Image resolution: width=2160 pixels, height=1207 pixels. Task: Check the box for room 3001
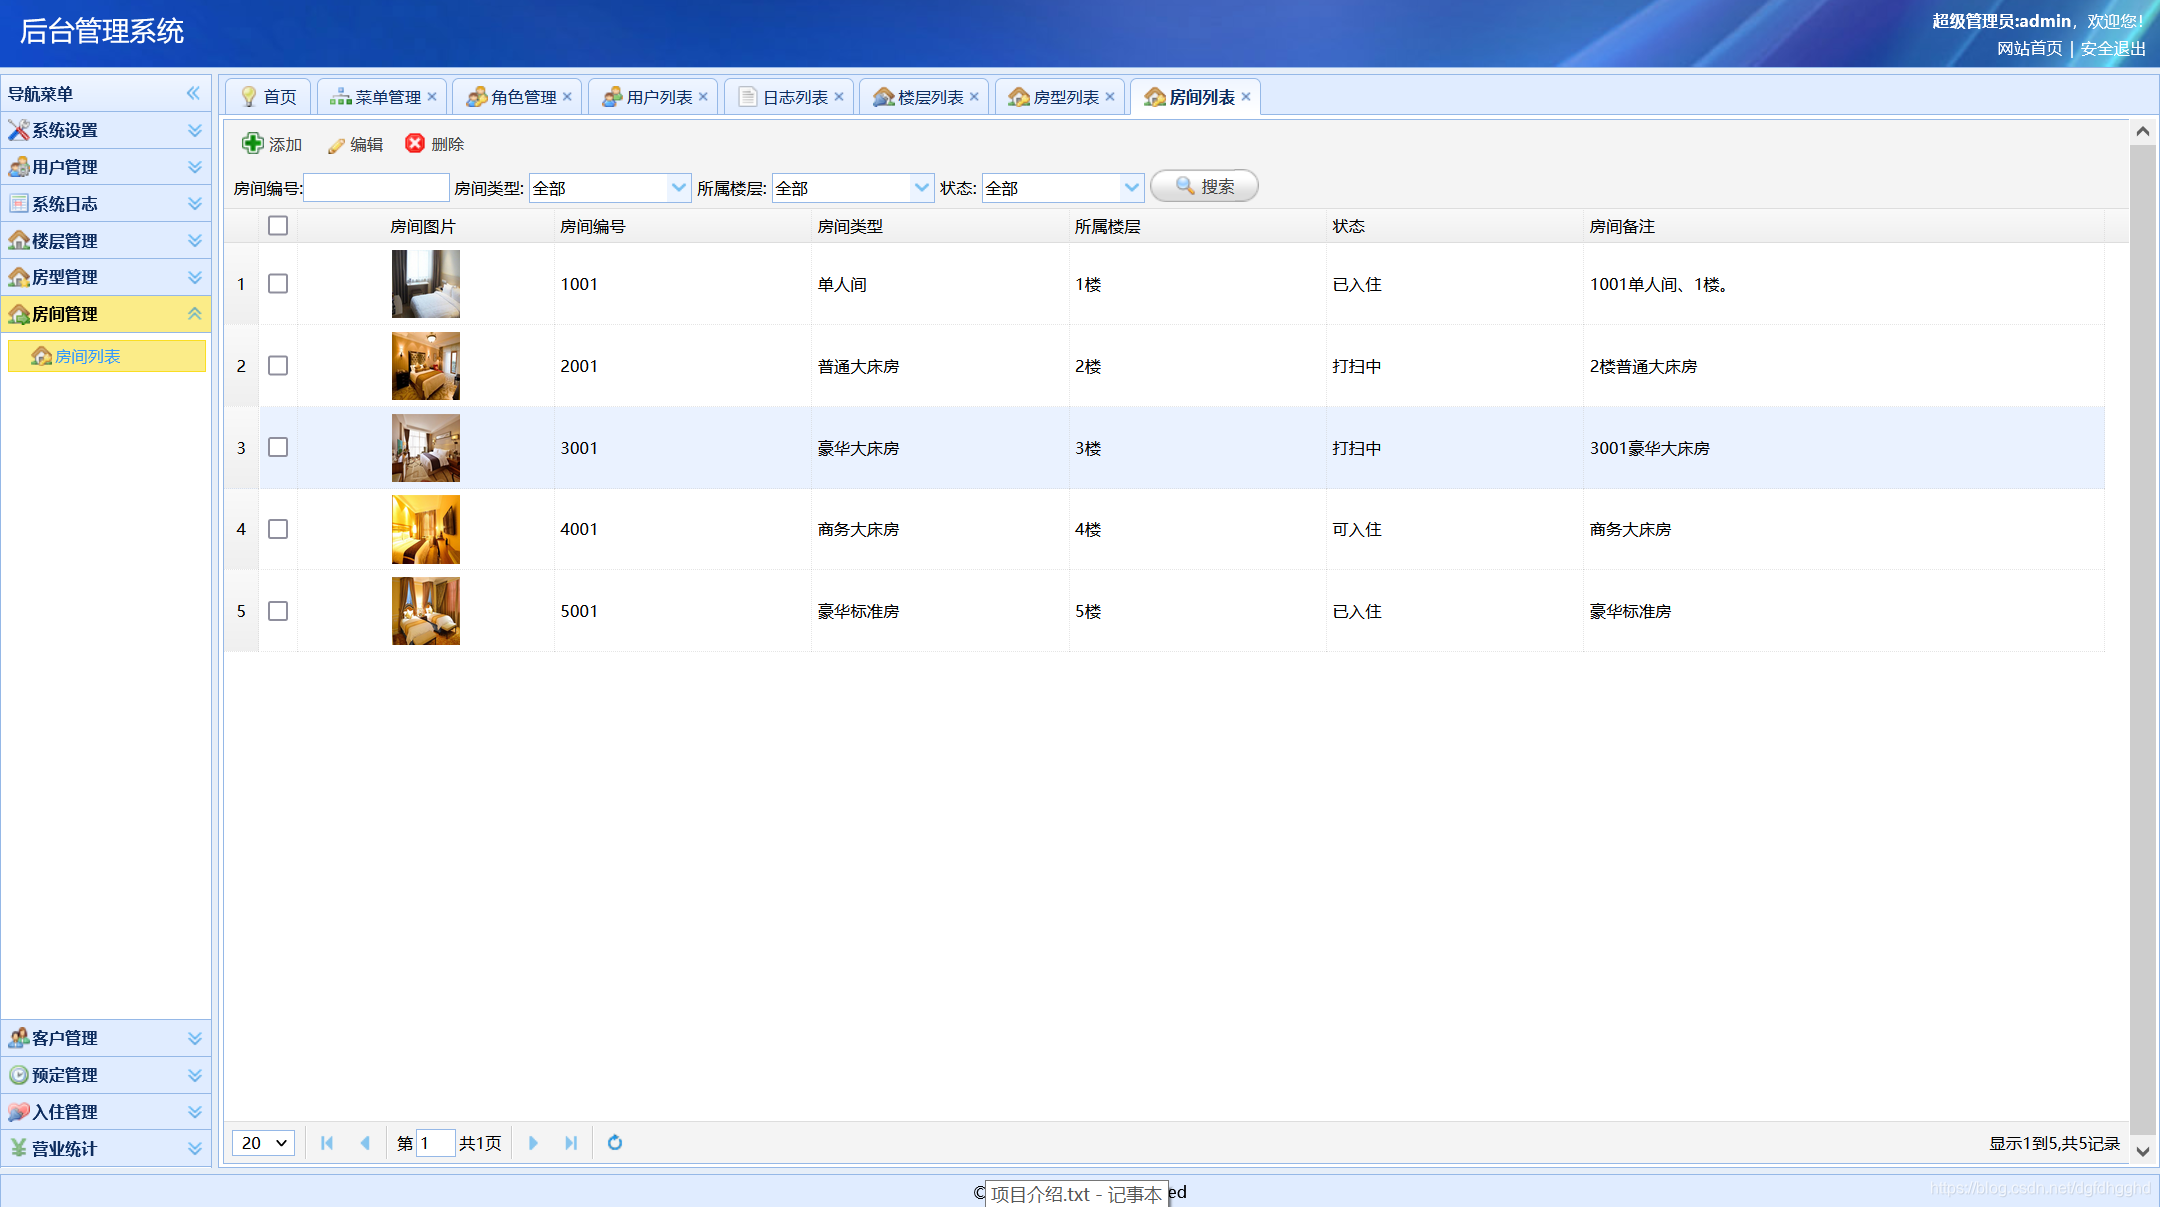point(278,448)
